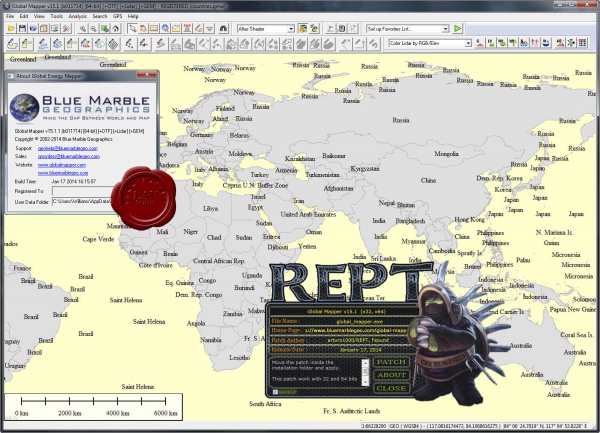
Task: Open the www.bluemarblegeo.com website link
Action: point(63,173)
